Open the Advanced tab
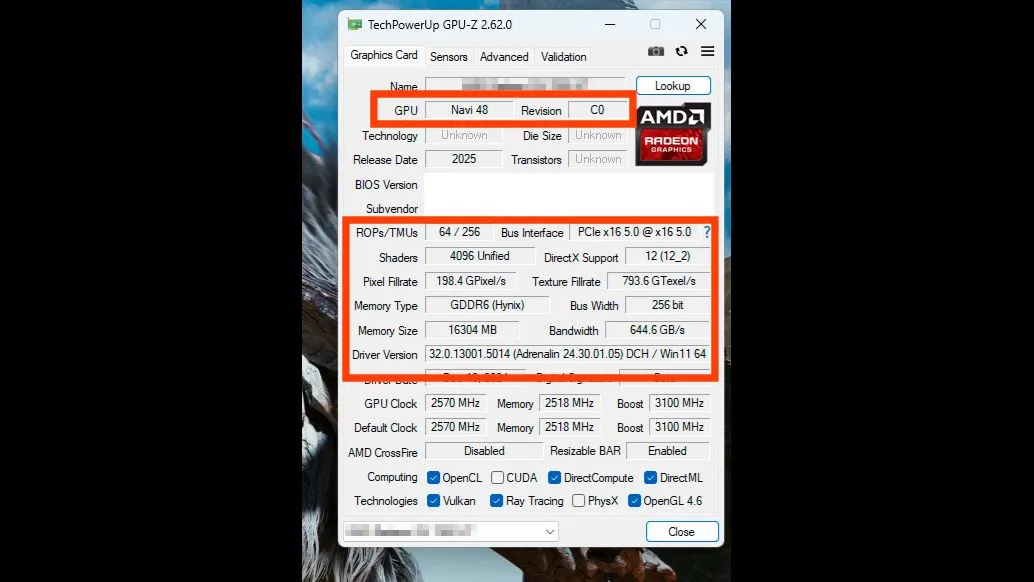 (x=504, y=57)
